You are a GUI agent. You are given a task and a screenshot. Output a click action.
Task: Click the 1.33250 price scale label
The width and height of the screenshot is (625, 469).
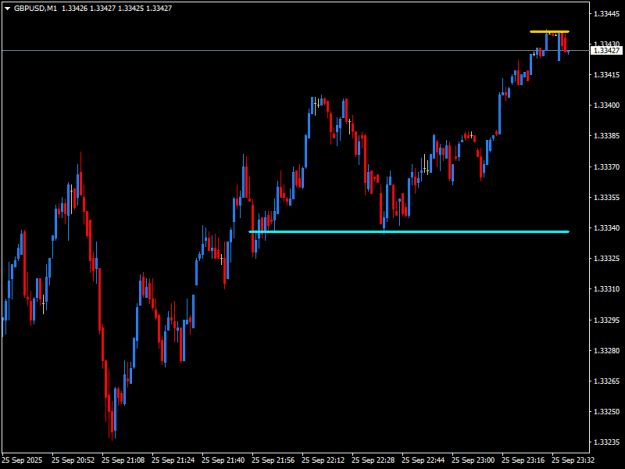607,412
